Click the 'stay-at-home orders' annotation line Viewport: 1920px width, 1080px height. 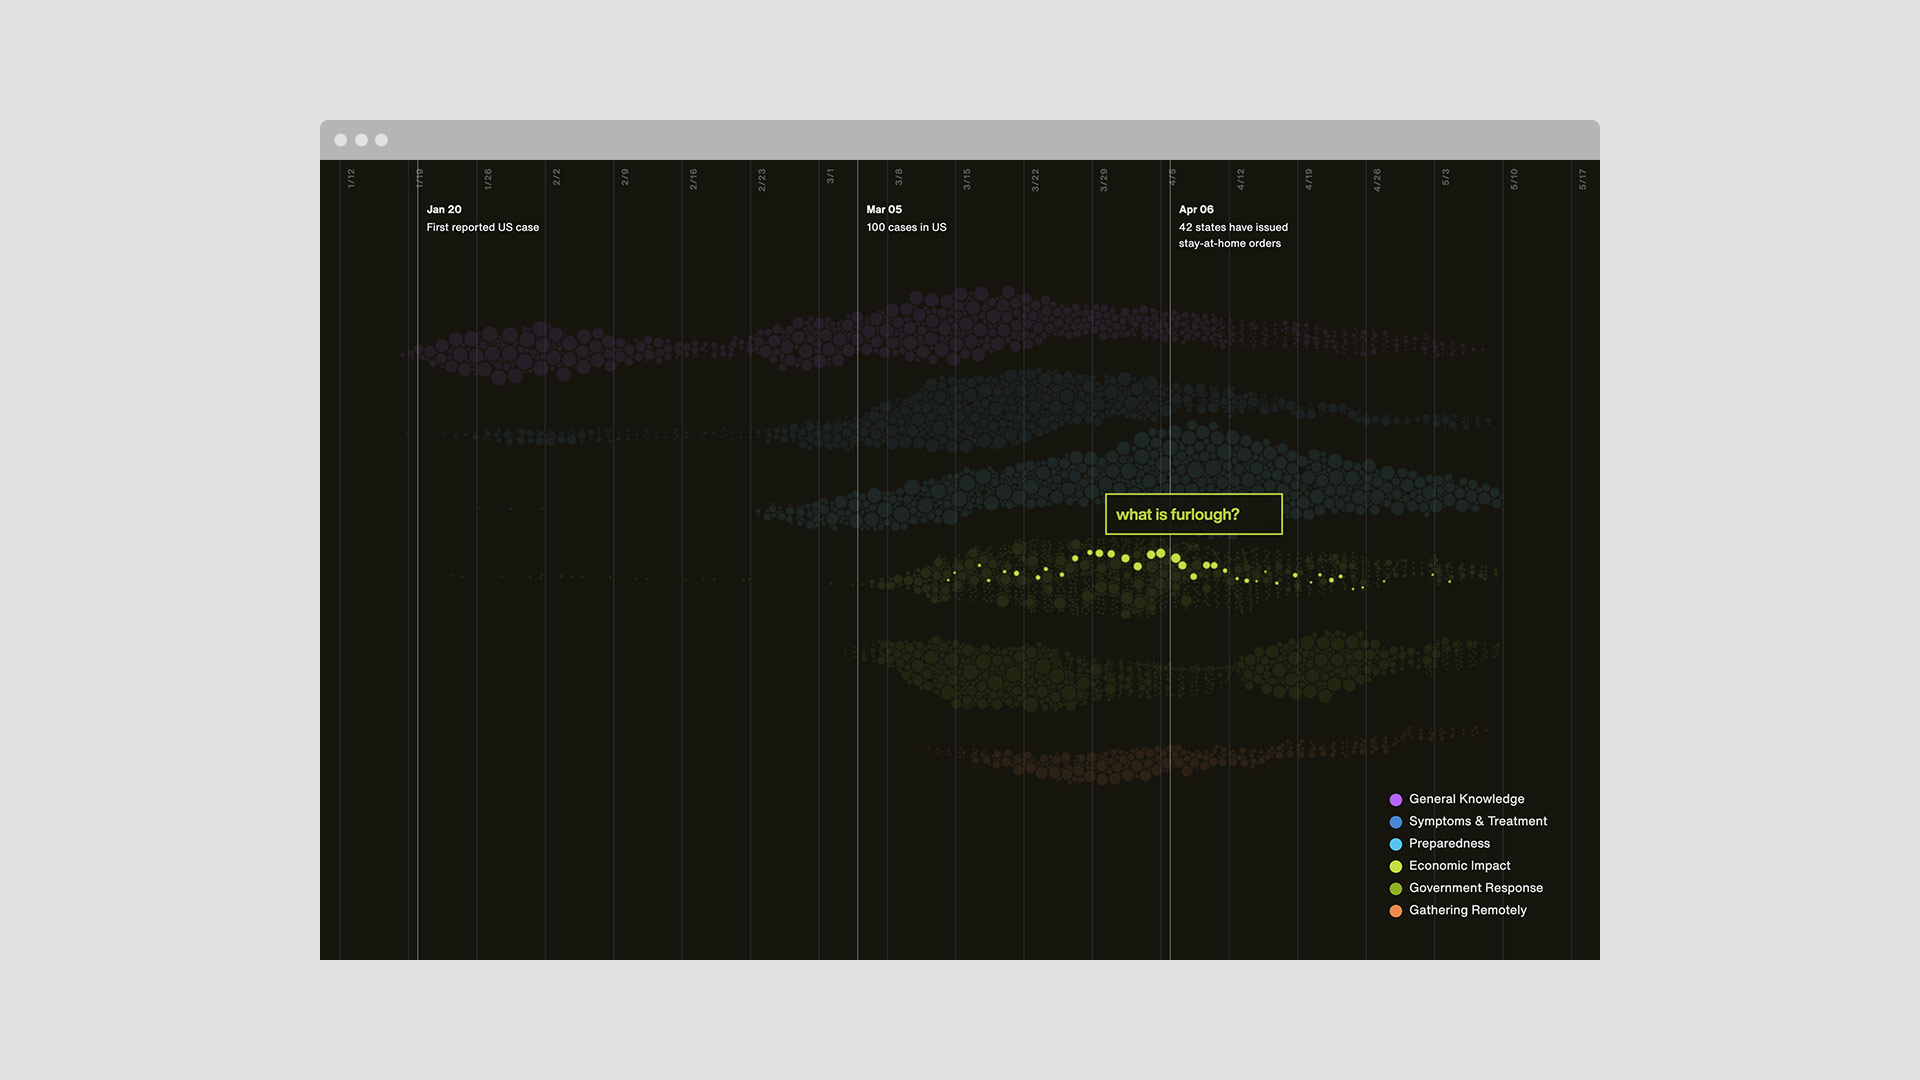click(x=1229, y=244)
